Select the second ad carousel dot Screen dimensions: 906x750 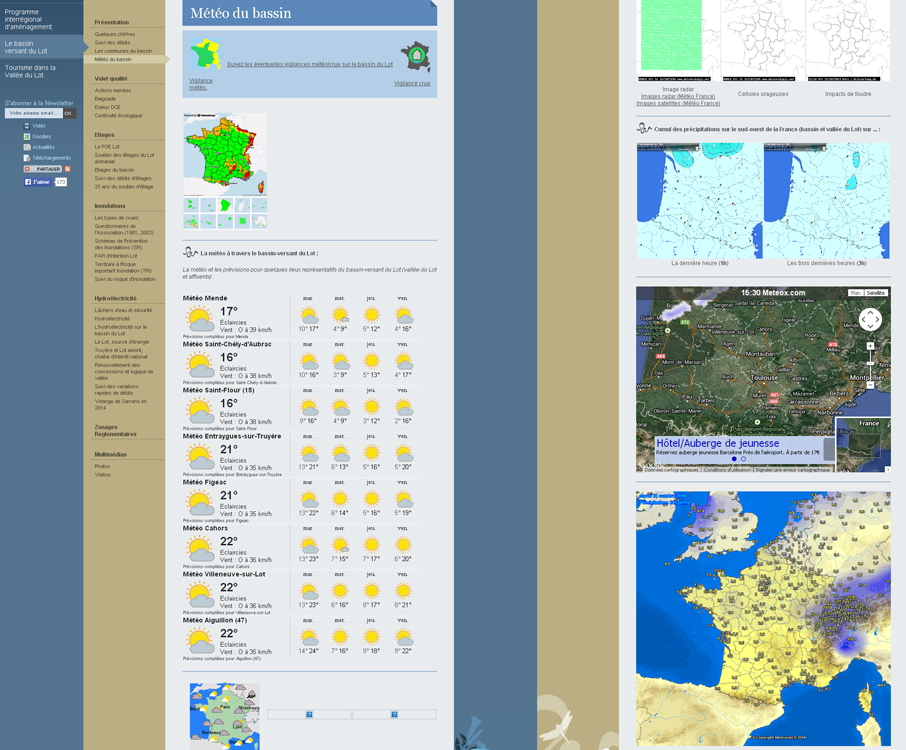[743, 459]
